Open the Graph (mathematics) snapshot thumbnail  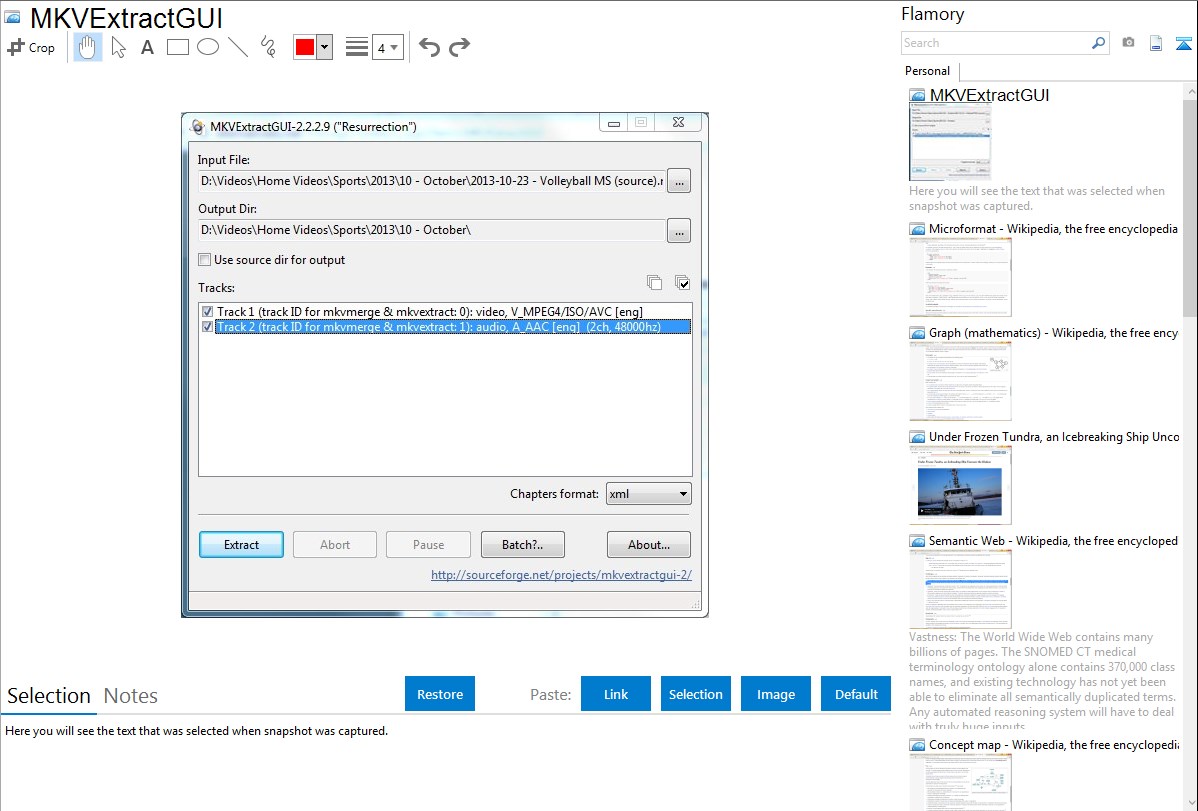[960, 381]
